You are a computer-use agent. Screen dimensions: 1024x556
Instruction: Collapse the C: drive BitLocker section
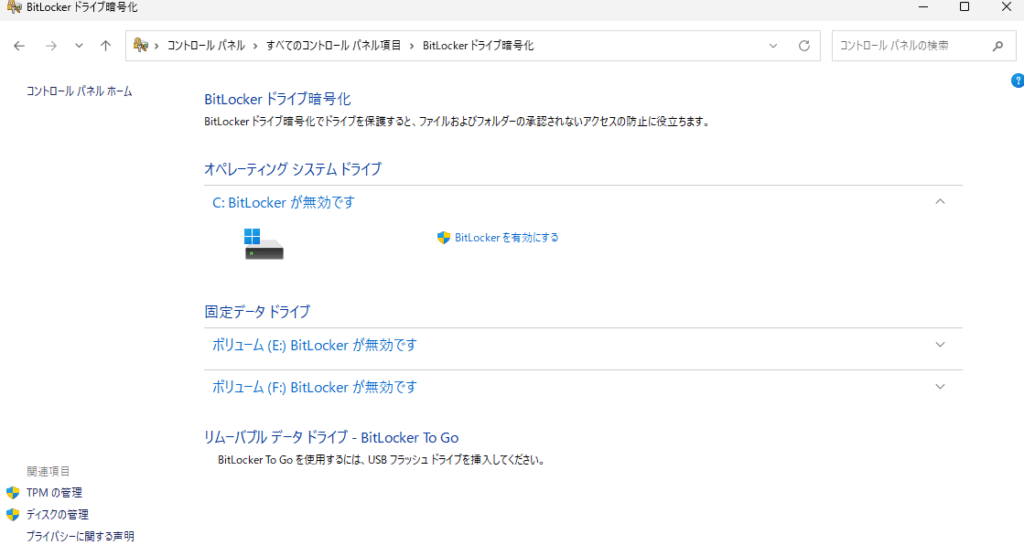[x=940, y=202]
